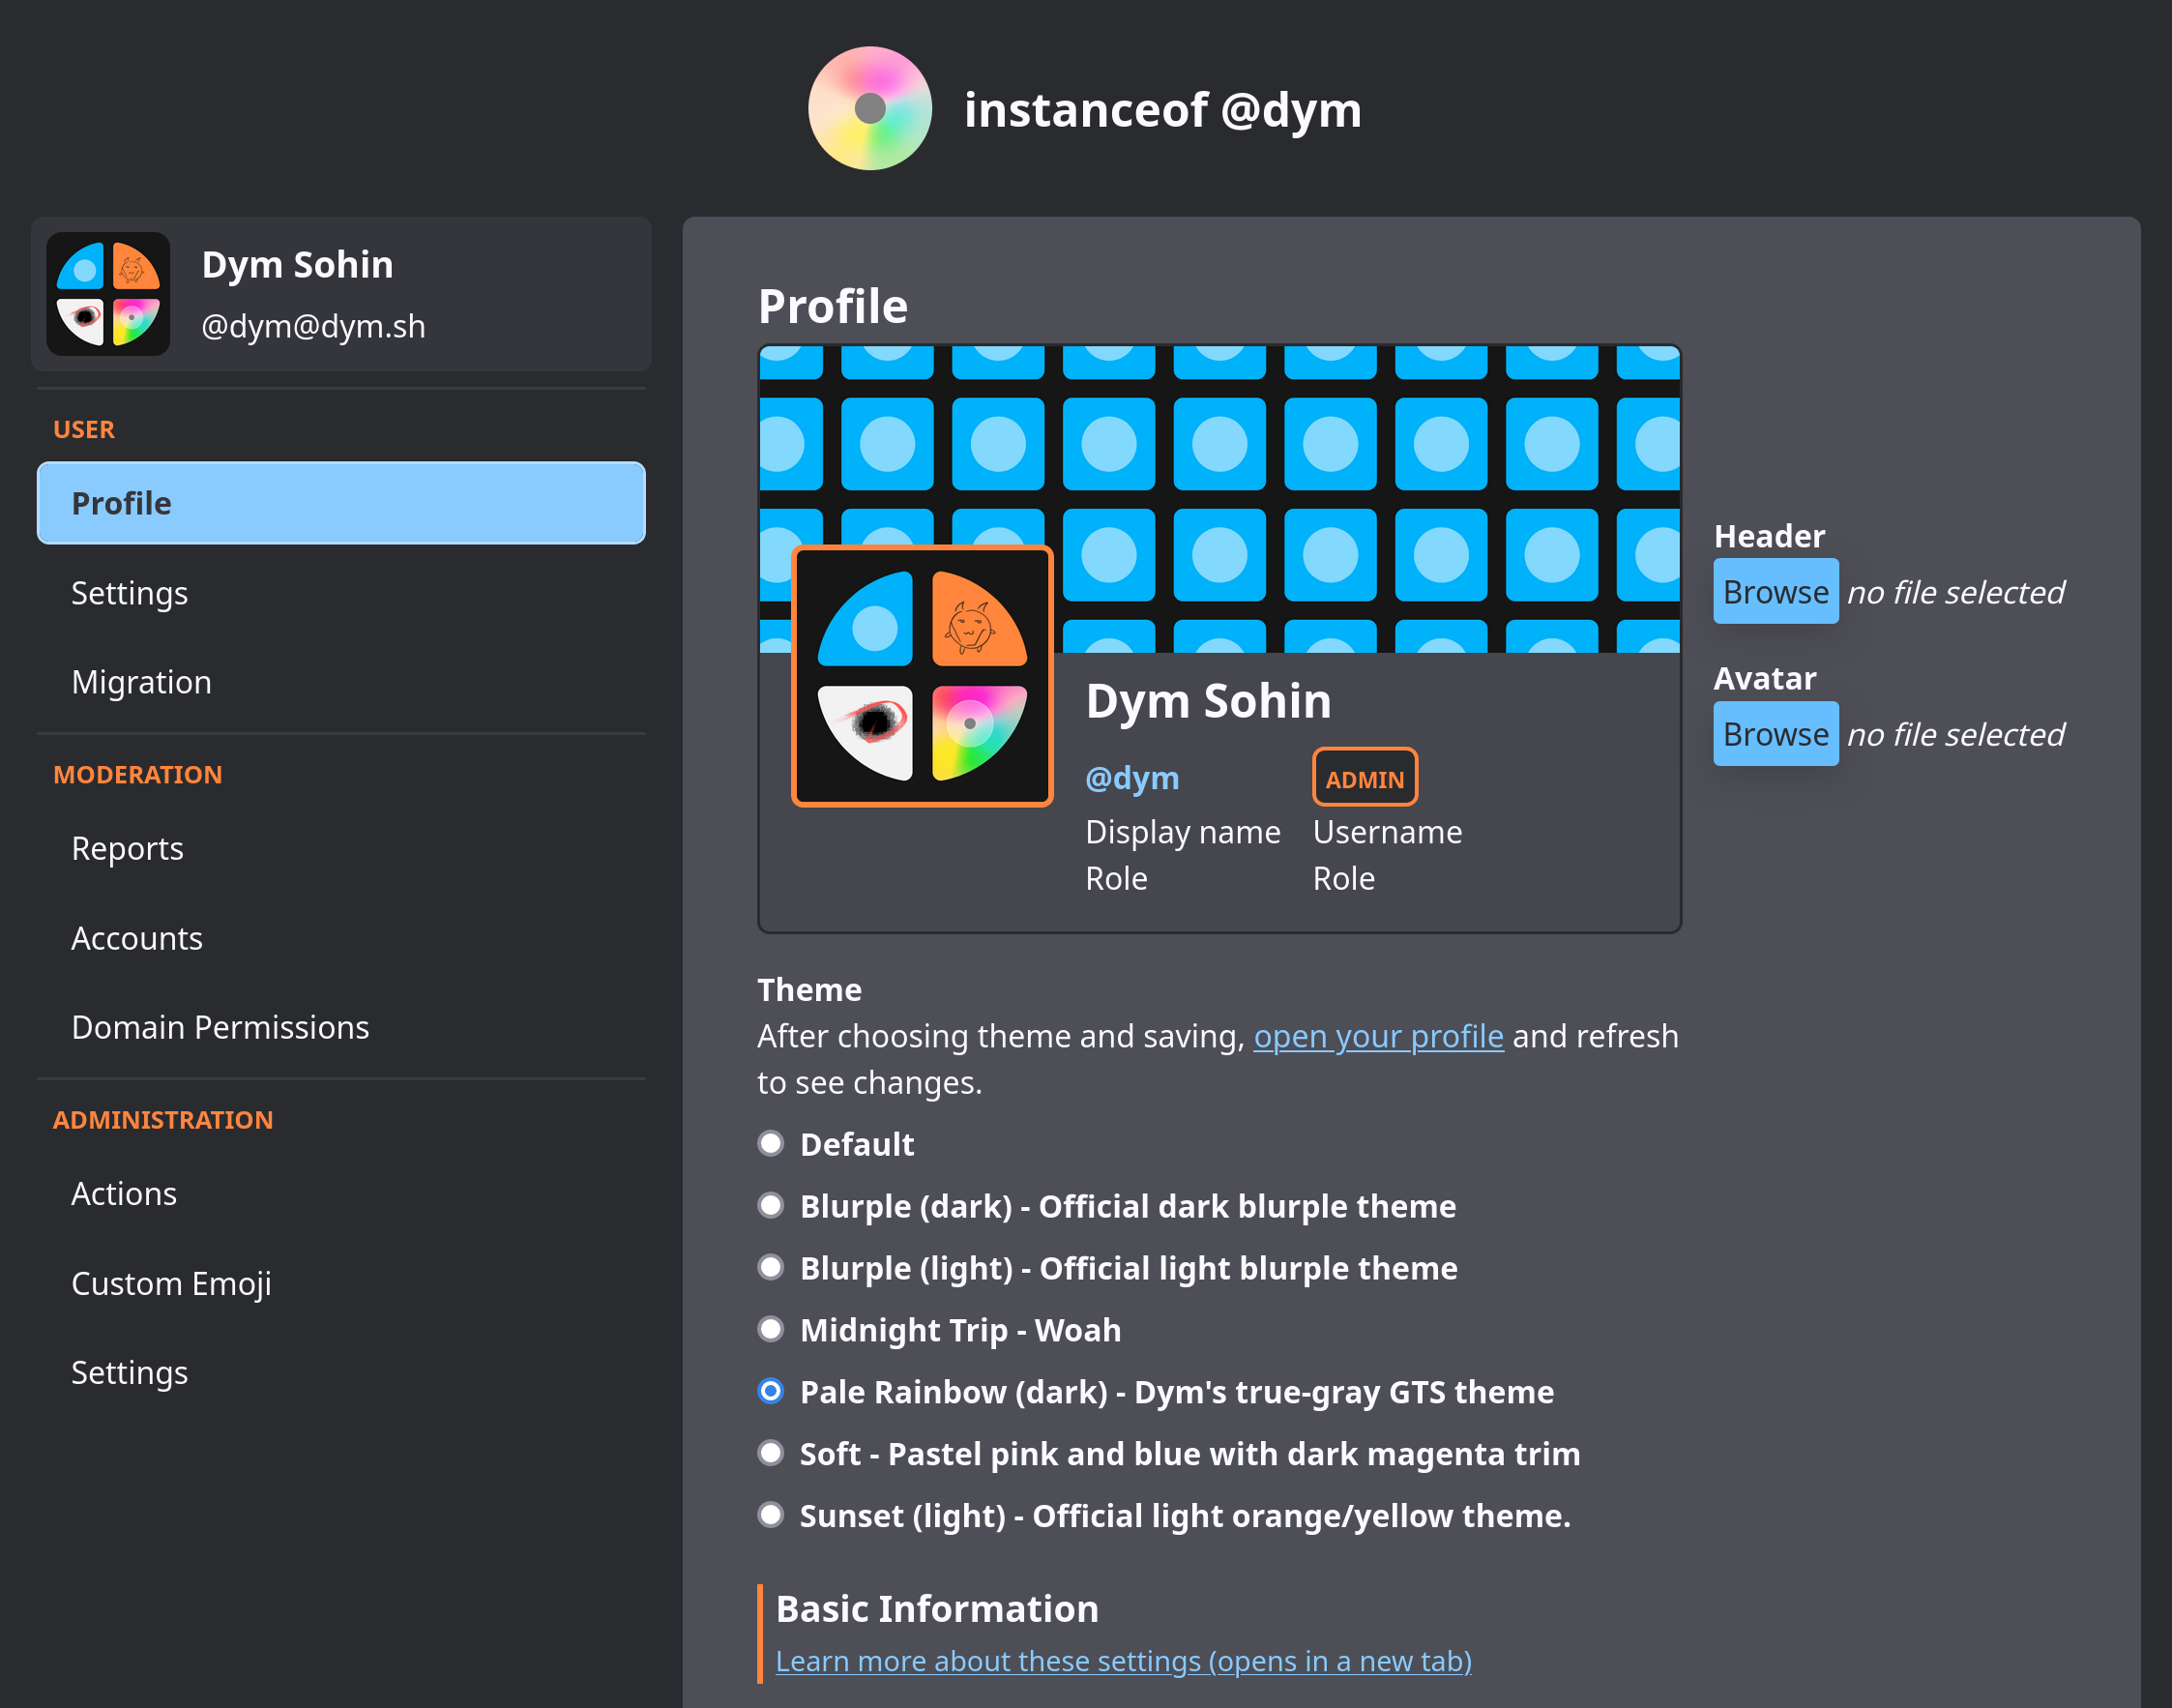
Task: Open Domain Permissions section
Action: pyautogui.click(x=220, y=1027)
